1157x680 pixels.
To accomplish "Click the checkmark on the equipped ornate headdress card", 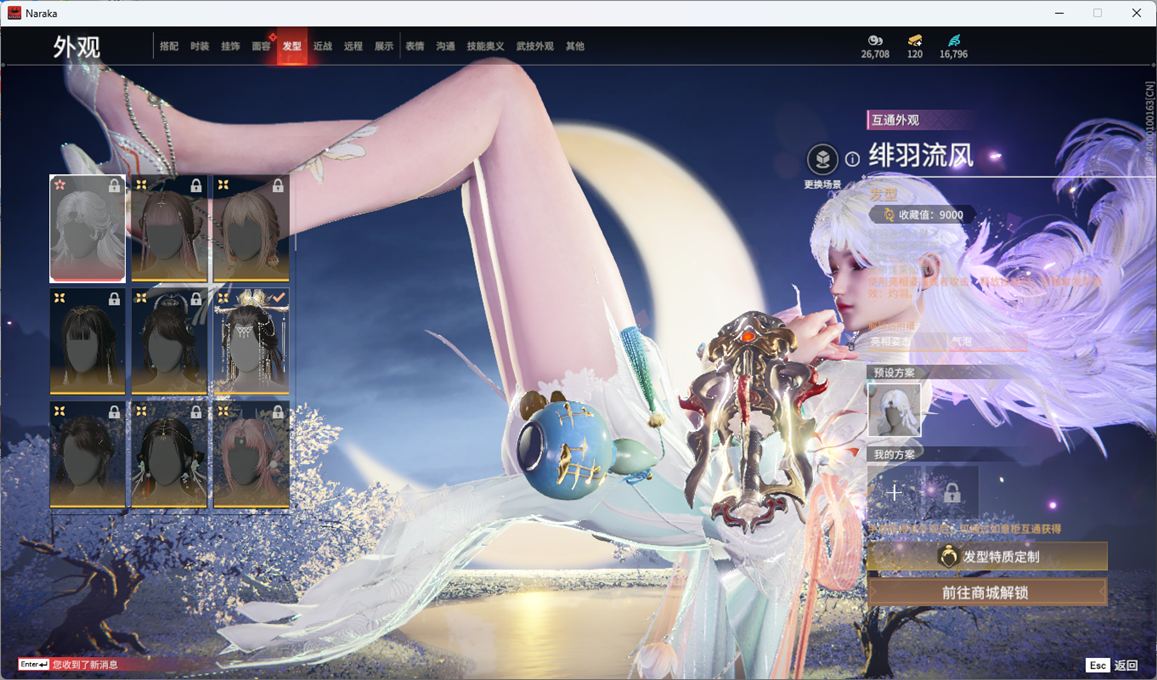I will [x=278, y=298].
